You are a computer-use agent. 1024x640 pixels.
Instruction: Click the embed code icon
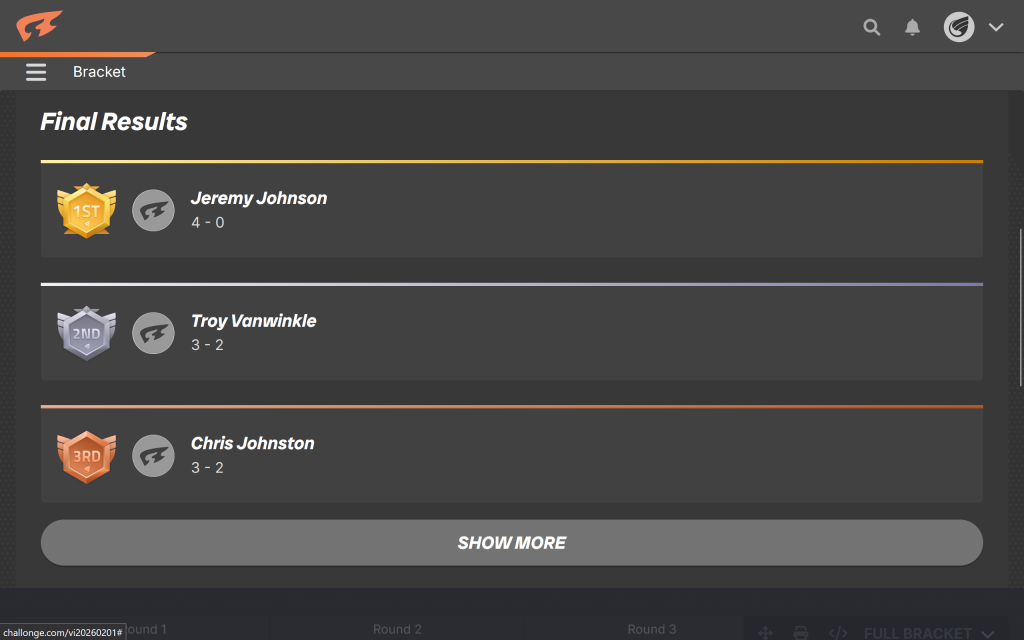coord(838,632)
